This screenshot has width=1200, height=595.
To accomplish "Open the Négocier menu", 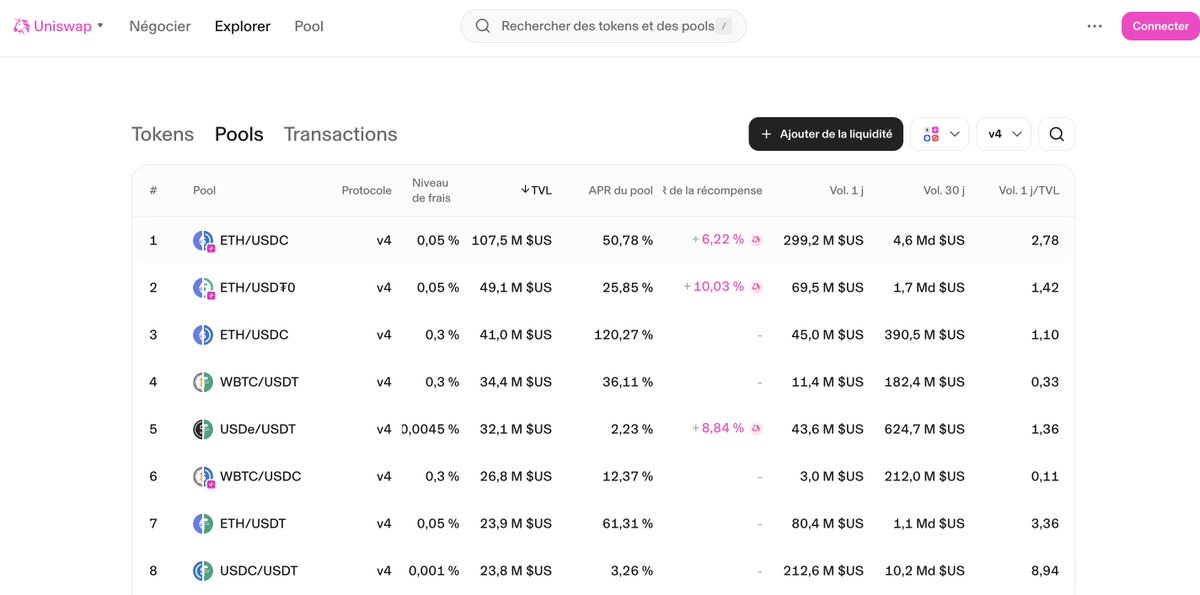I will point(160,26).
